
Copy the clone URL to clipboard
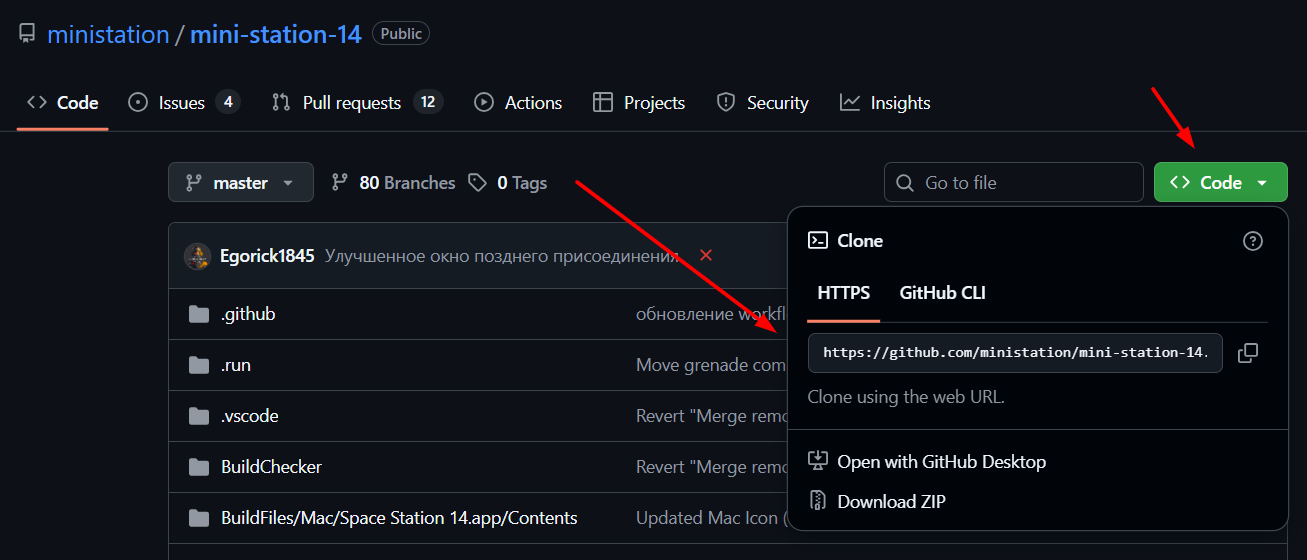(1247, 353)
